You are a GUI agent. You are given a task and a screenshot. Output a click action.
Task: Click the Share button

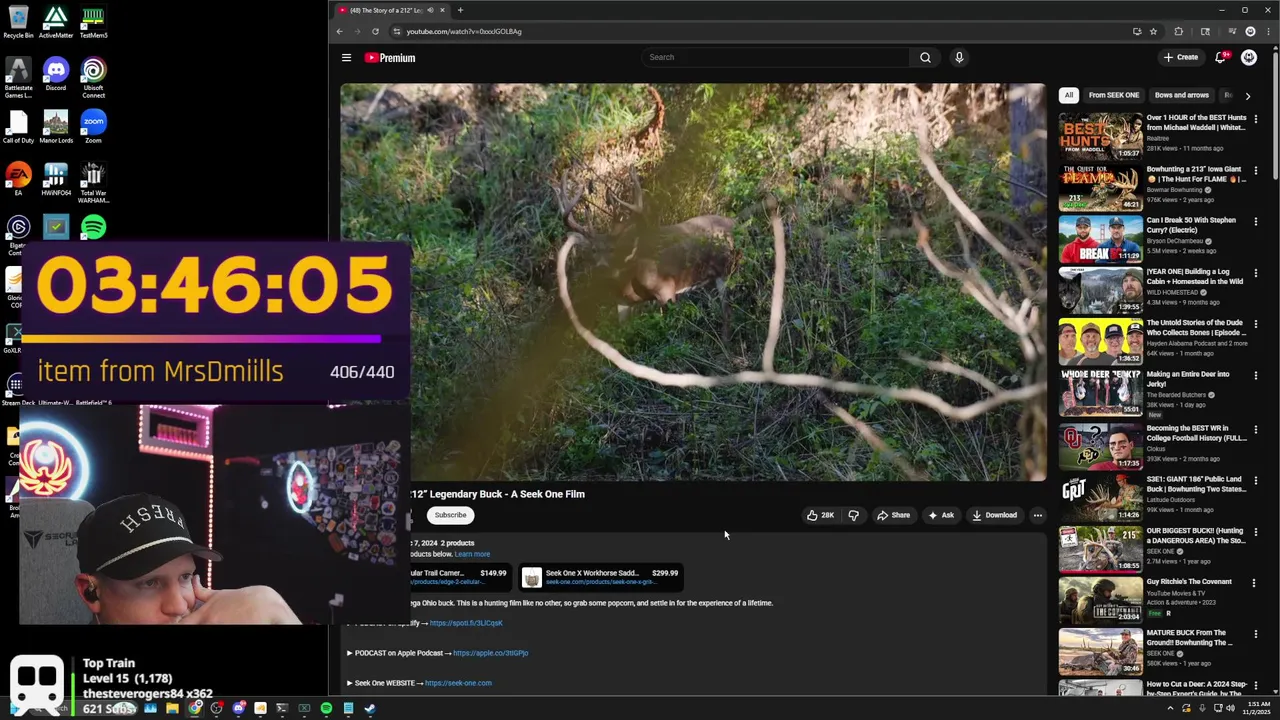tap(893, 515)
